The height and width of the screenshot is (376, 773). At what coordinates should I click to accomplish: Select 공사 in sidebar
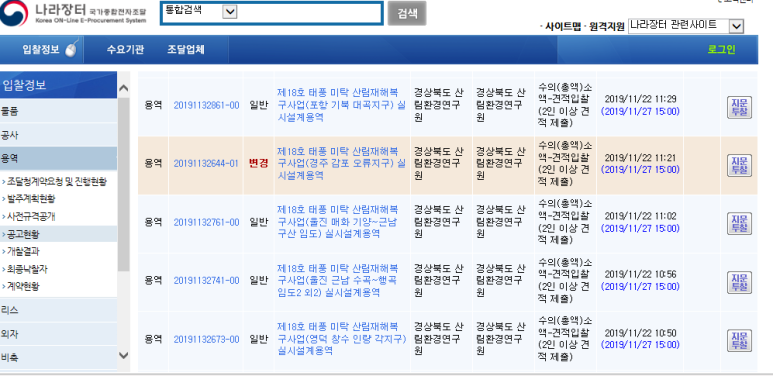pos(59,135)
